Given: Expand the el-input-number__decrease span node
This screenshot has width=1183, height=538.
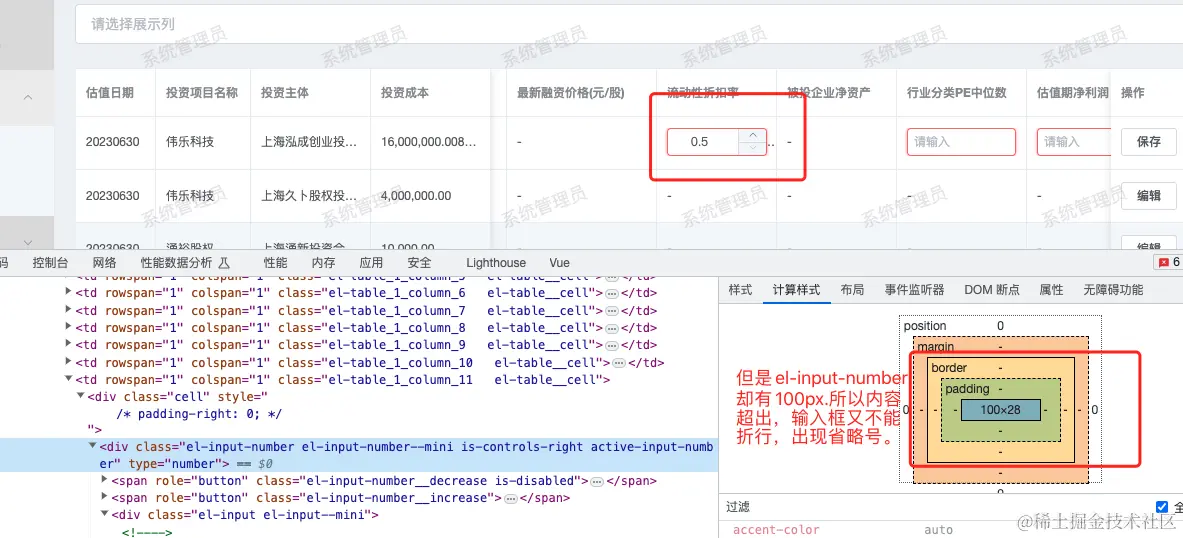Looking at the screenshot, I should point(105,480).
